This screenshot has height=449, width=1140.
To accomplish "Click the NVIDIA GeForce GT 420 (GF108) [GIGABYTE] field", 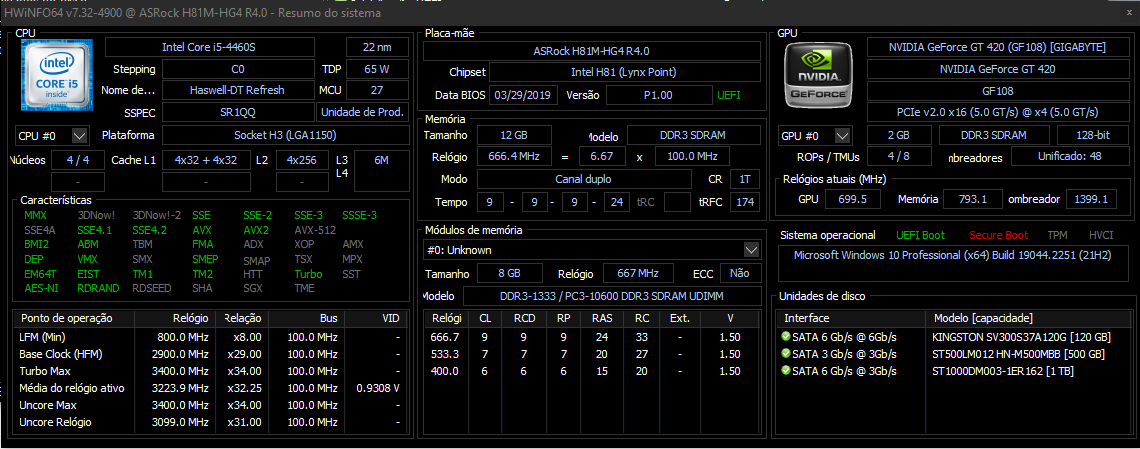I will pyautogui.click(x=997, y=47).
